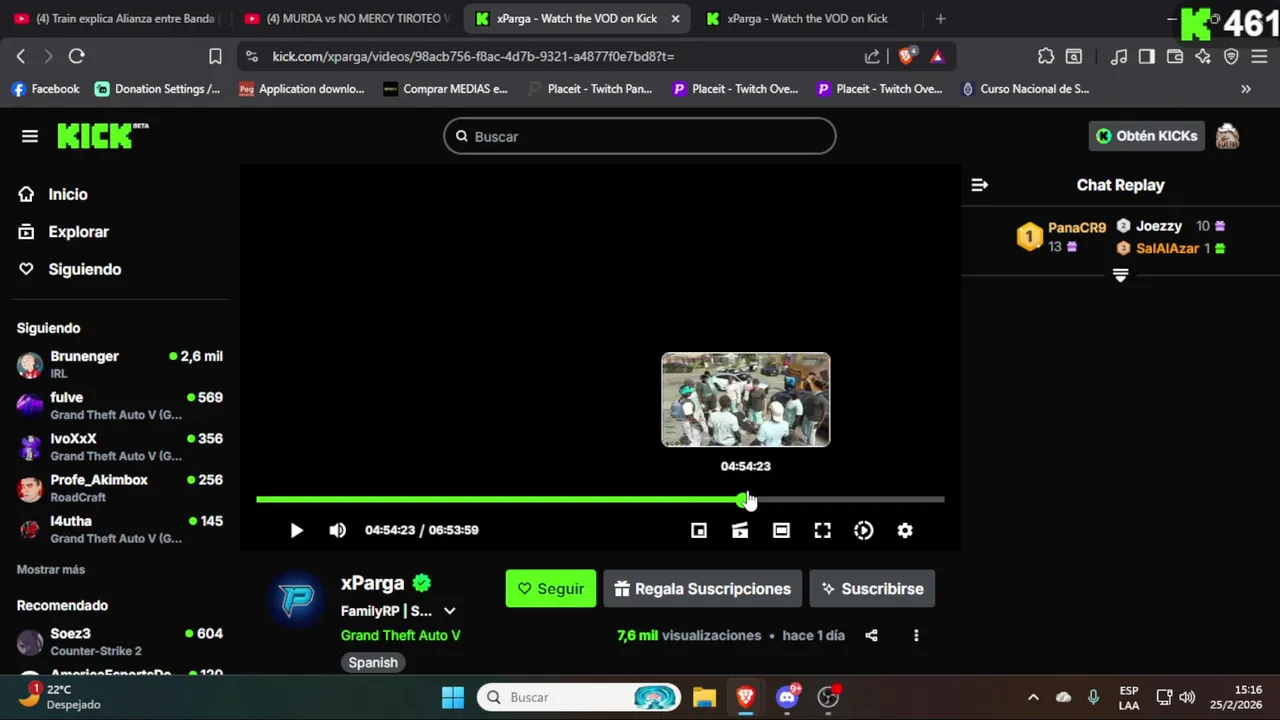Close the active xParga VOD tab
Image resolution: width=1280 pixels, height=720 pixels.
[675, 18]
